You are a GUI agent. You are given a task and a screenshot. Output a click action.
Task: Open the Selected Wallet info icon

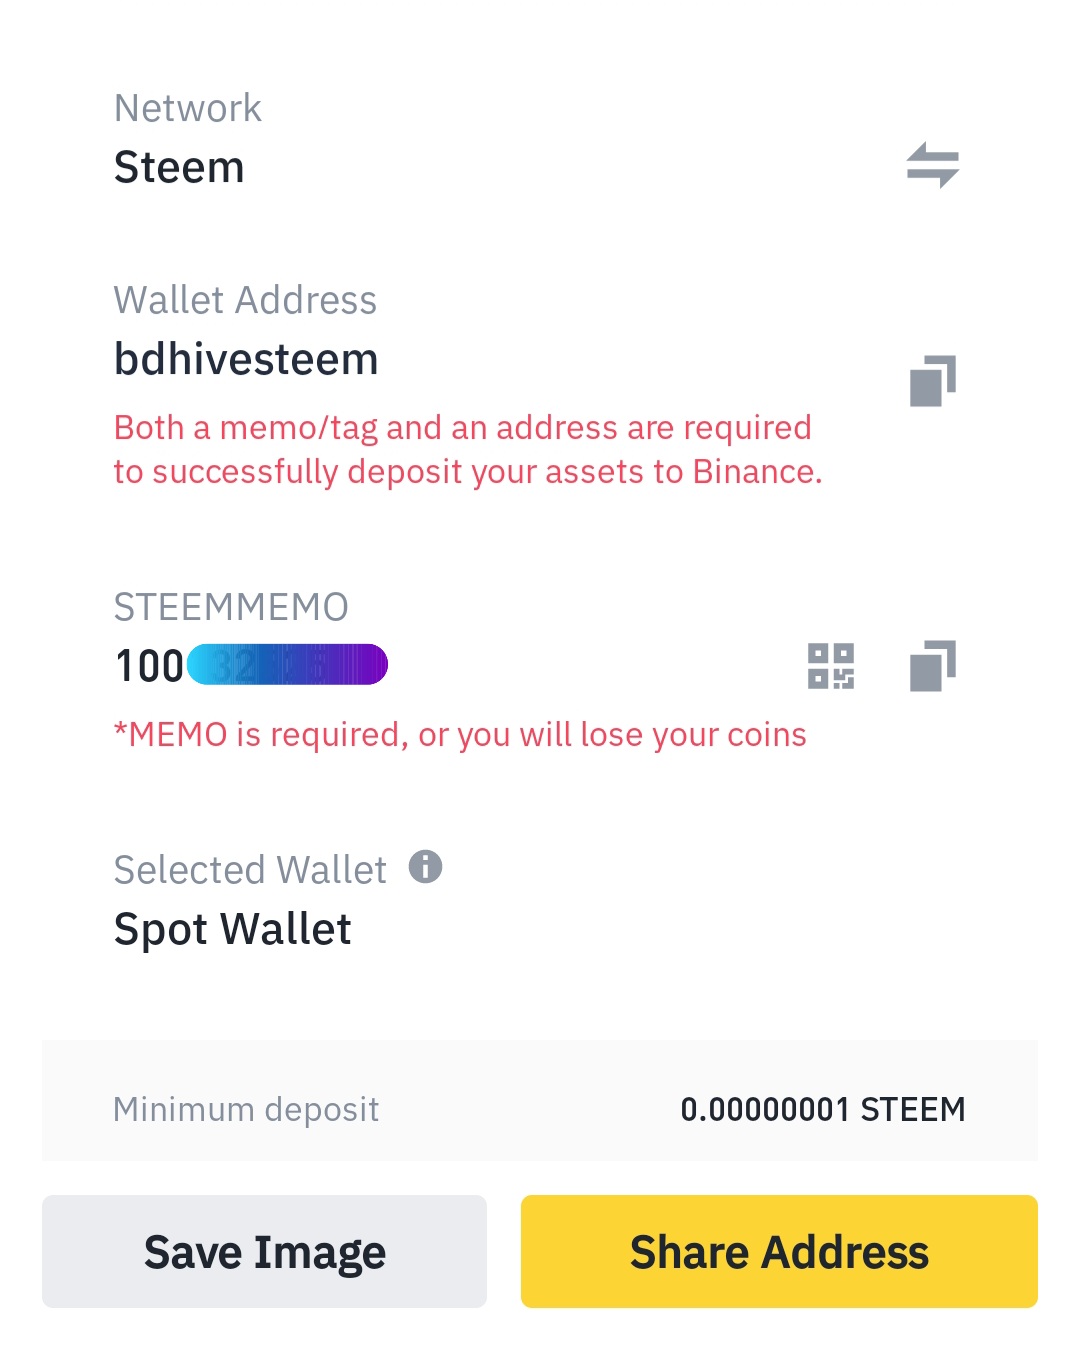click(425, 866)
